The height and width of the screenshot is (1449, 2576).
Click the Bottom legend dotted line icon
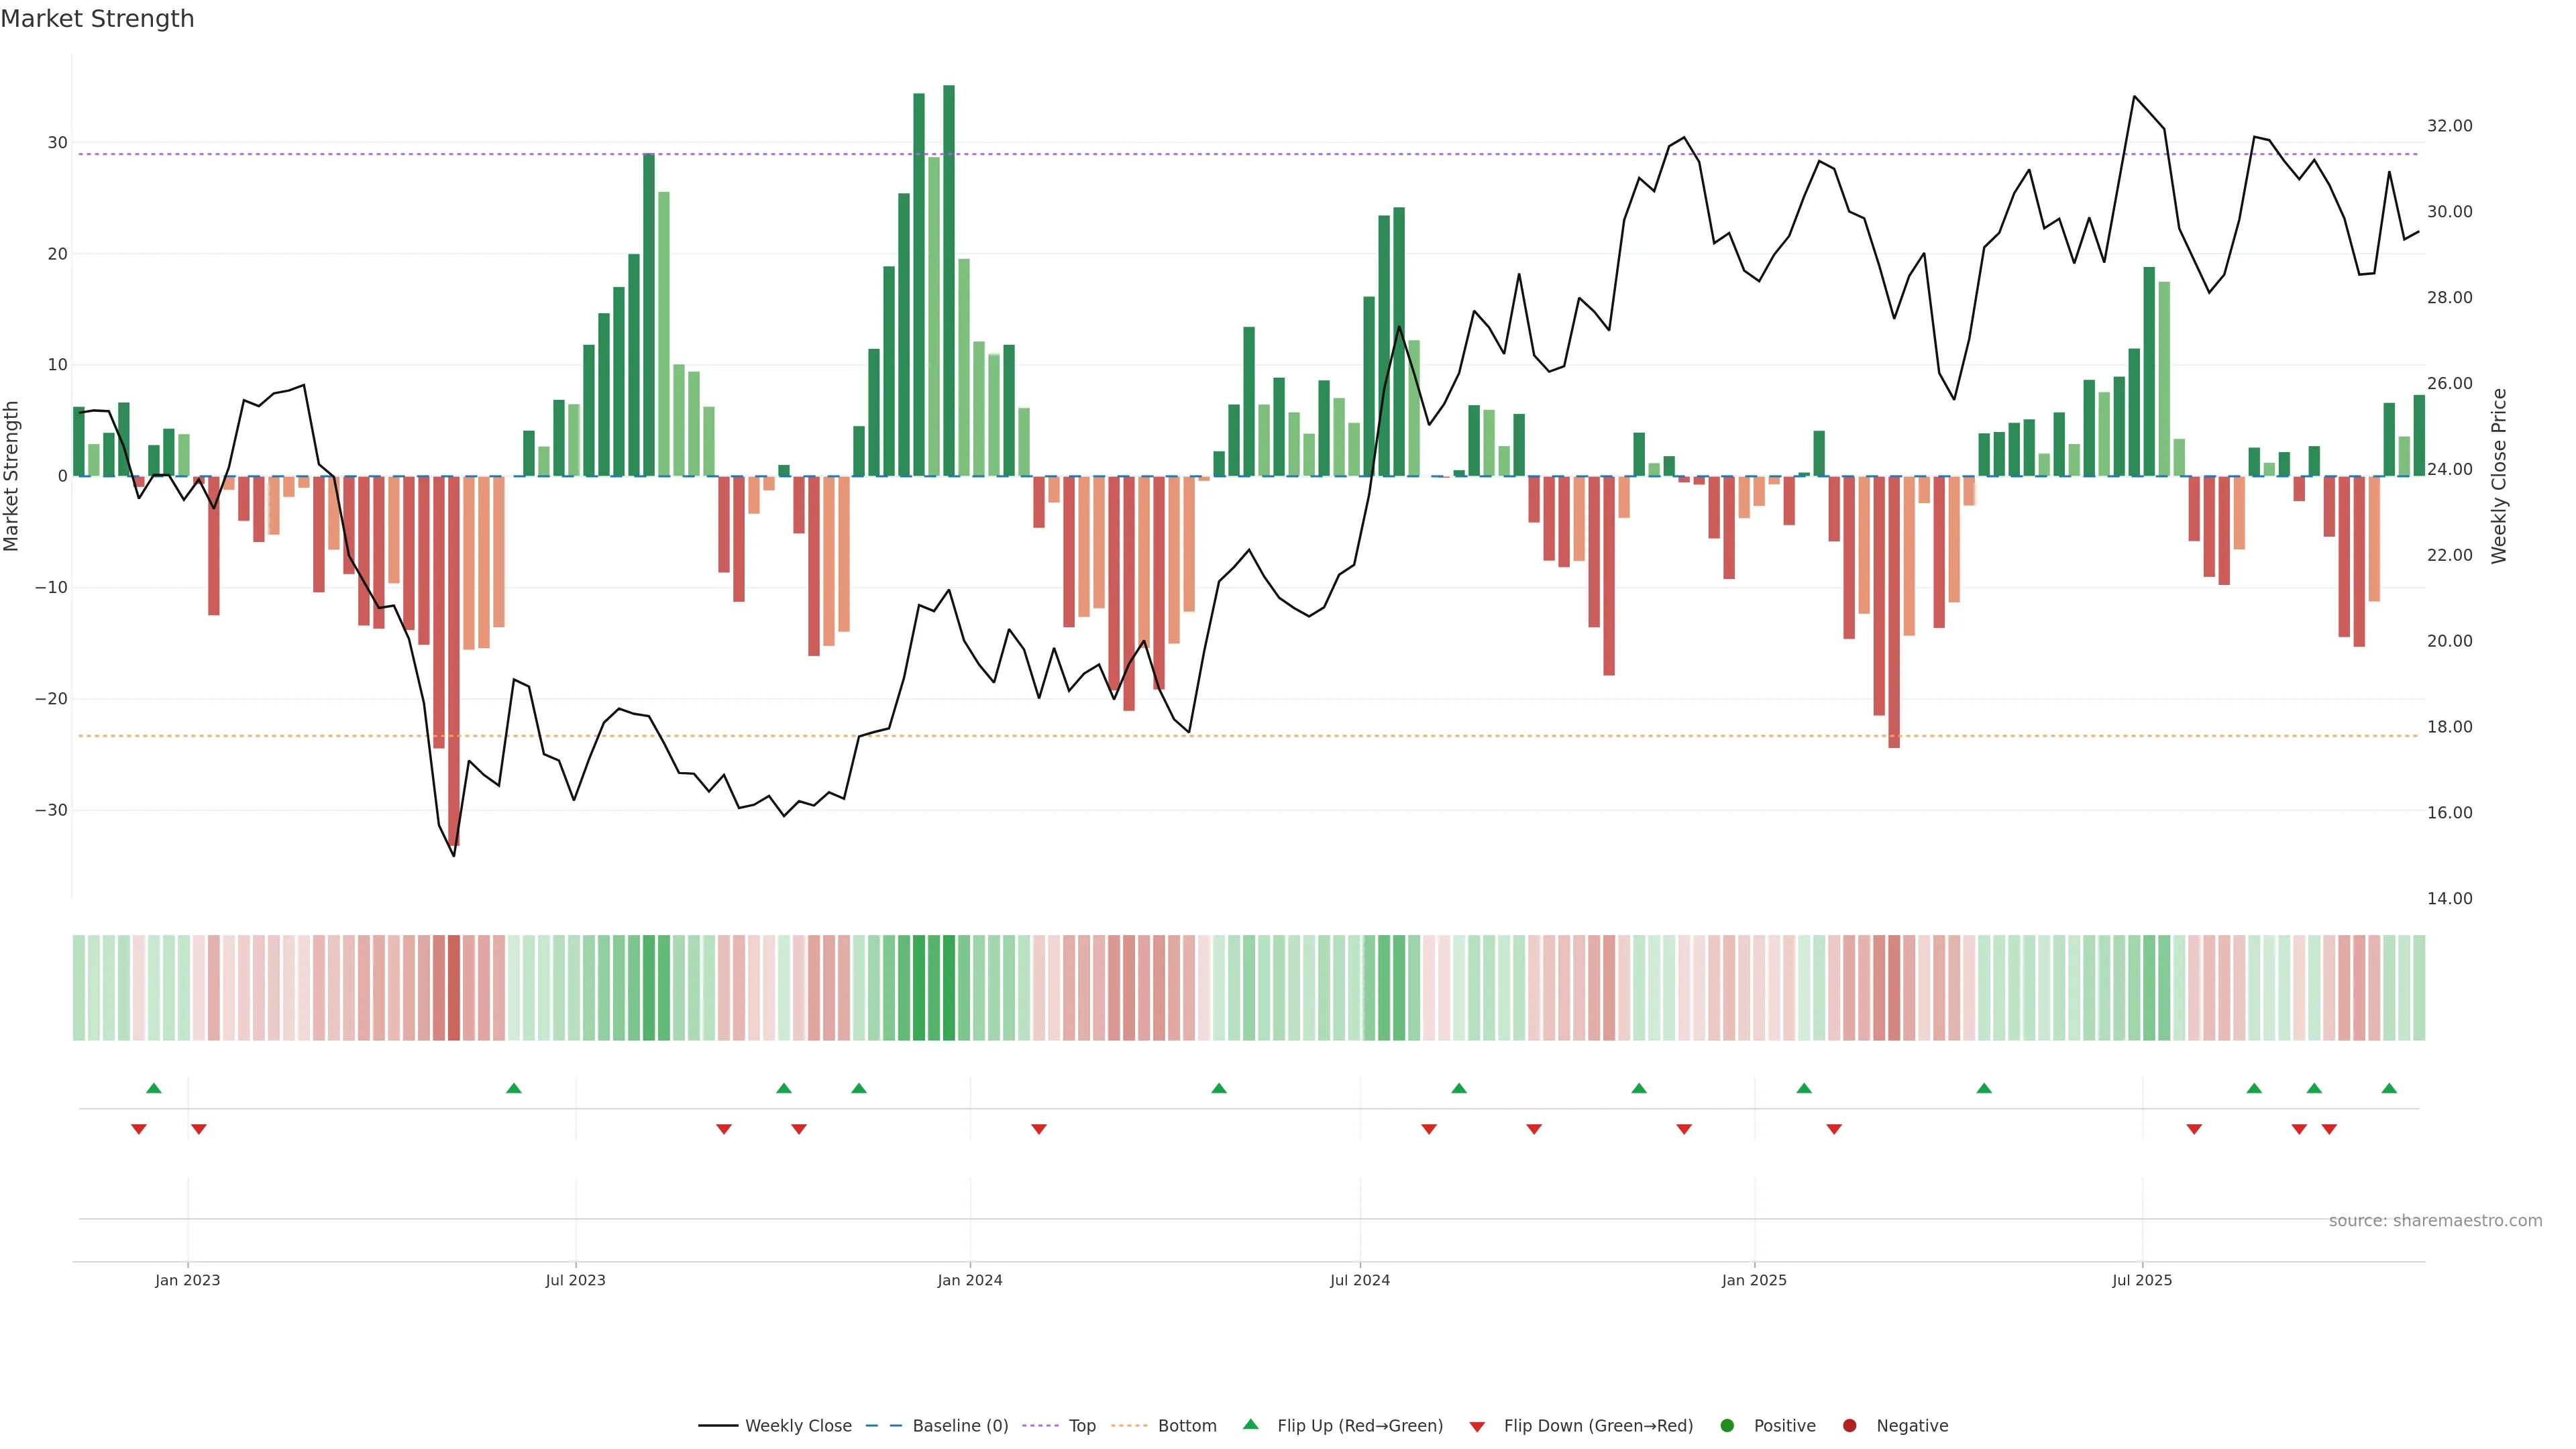(1129, 1425)
